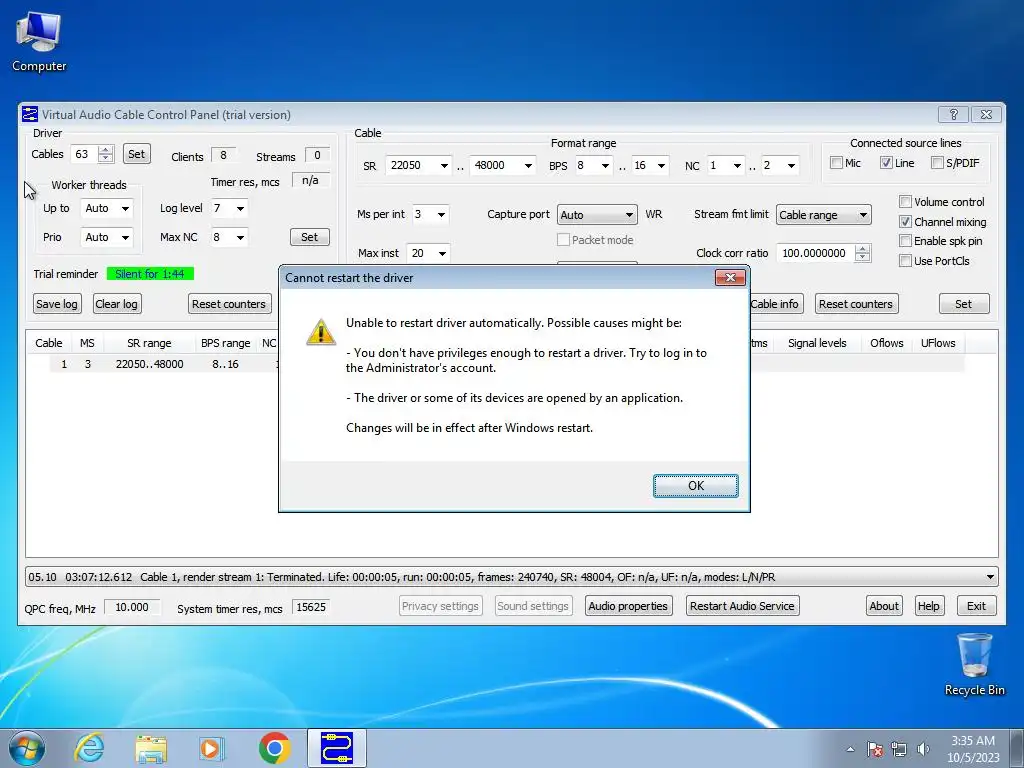The width and height of the screenshot is (1024, 768).
Task: Click the About button
Action: [884, 606]
